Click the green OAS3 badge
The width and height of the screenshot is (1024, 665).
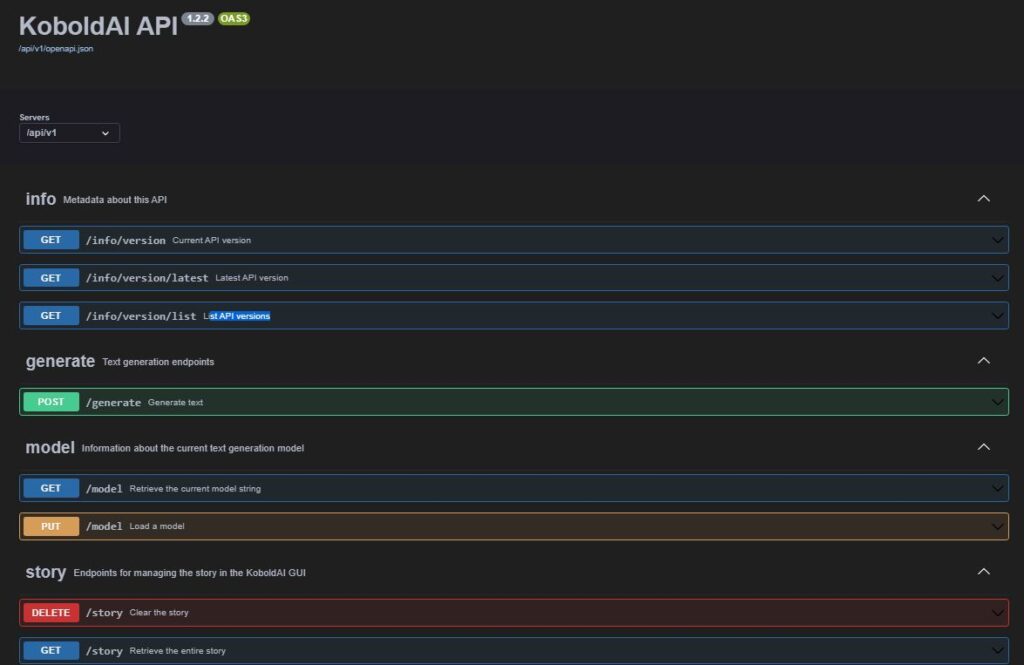(x=234, y=18)
